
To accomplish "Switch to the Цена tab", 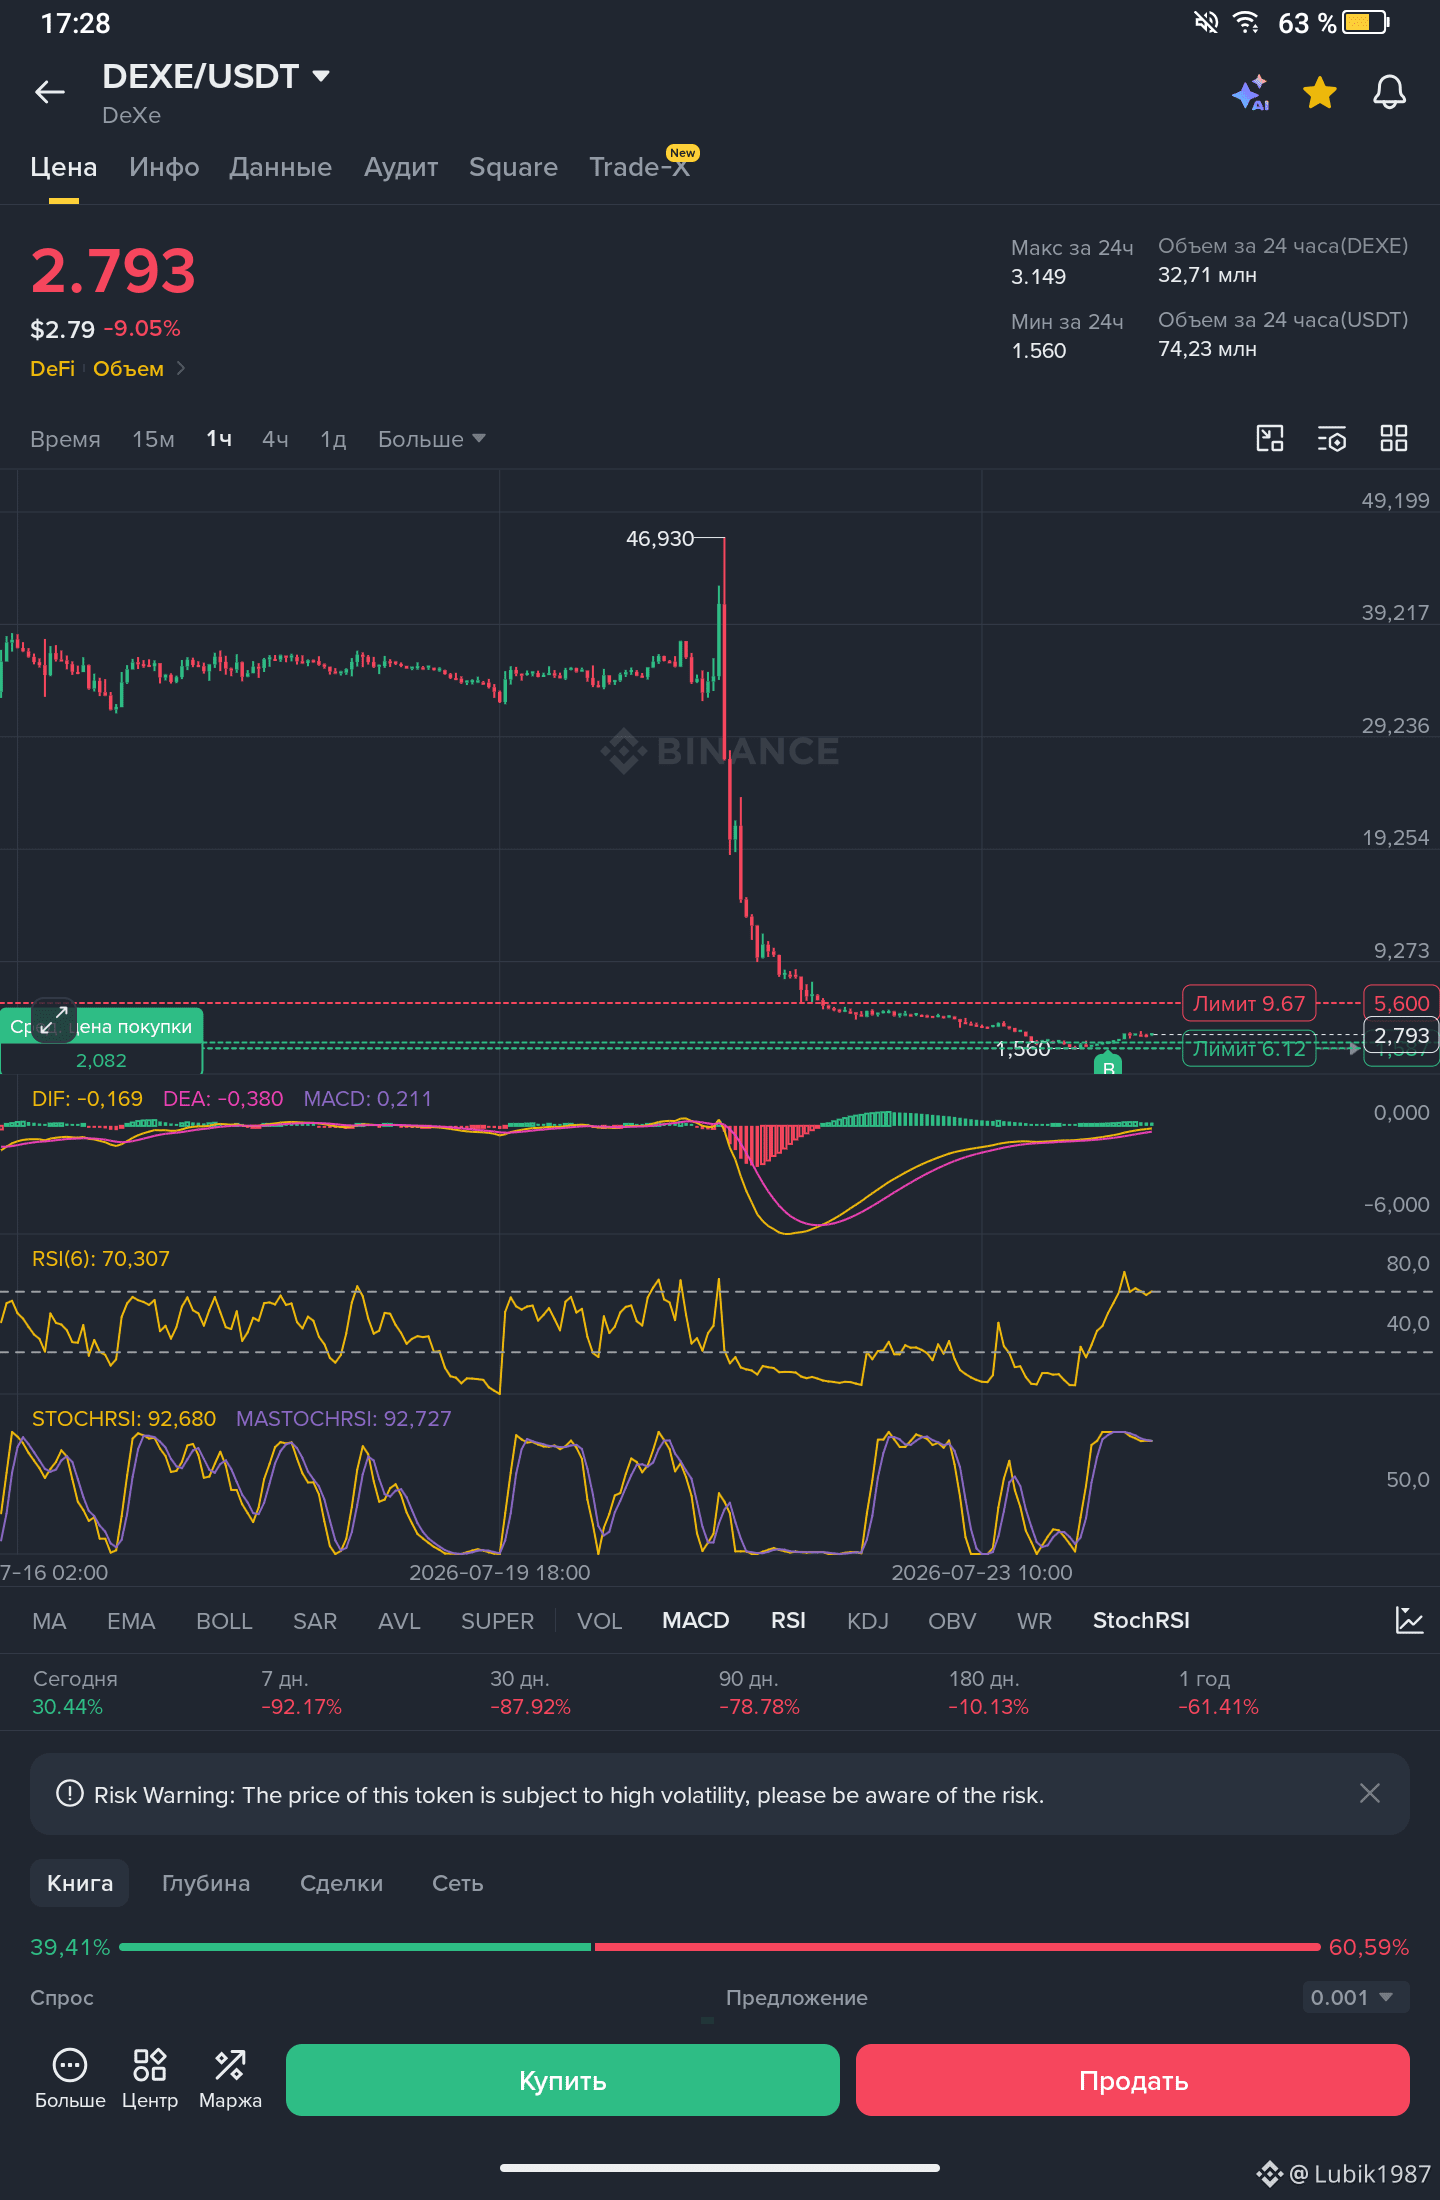I will tap(64, 167).
